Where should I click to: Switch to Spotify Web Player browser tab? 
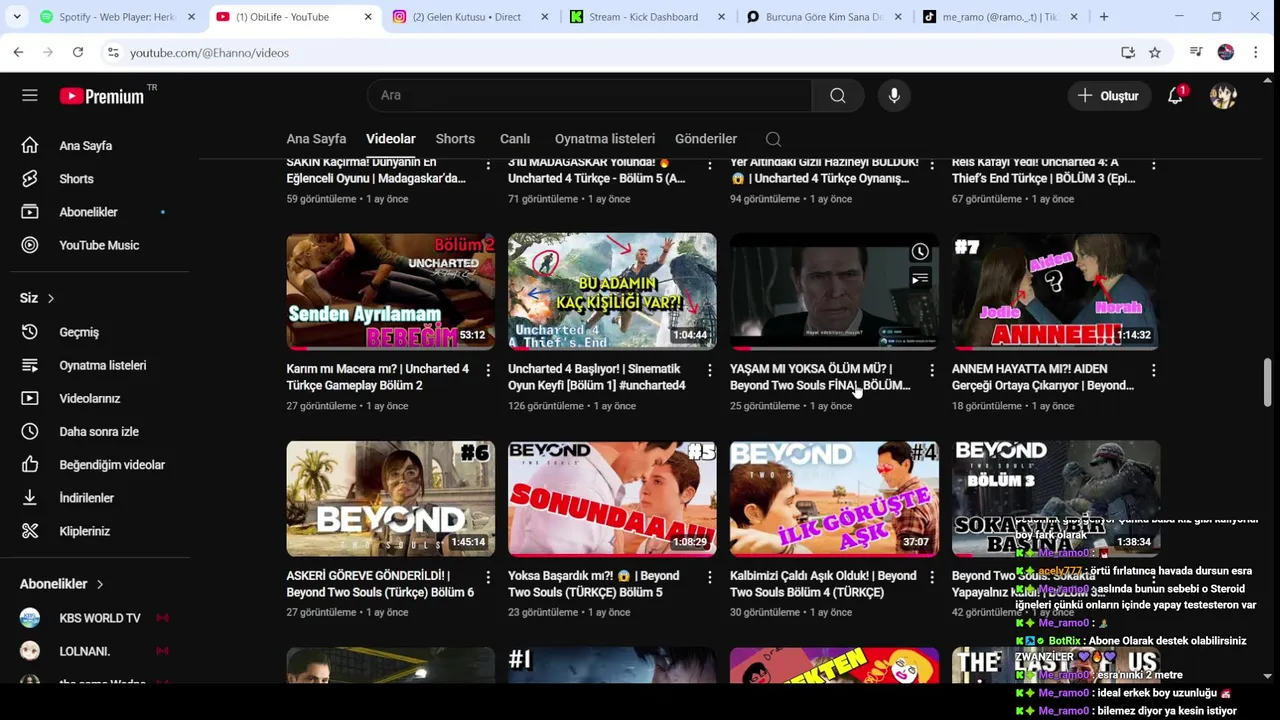click(117, 16)
